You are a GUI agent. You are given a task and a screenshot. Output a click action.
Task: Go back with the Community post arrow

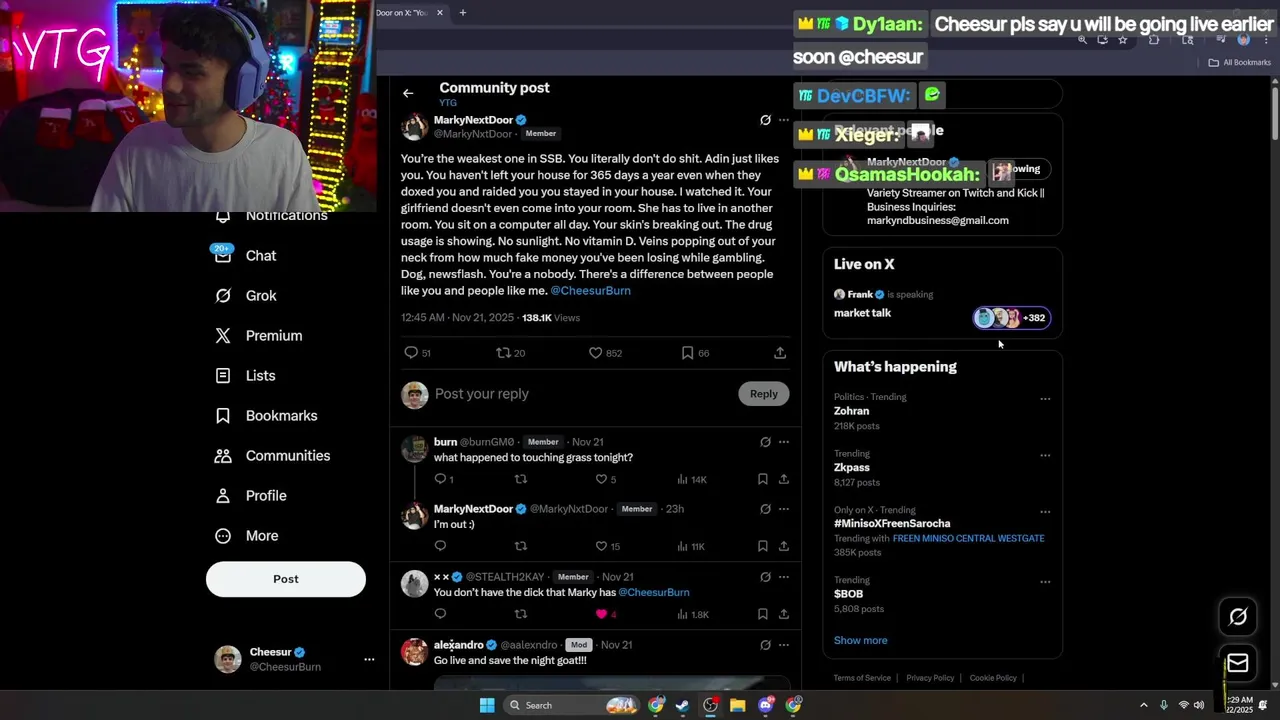[408, 93]
